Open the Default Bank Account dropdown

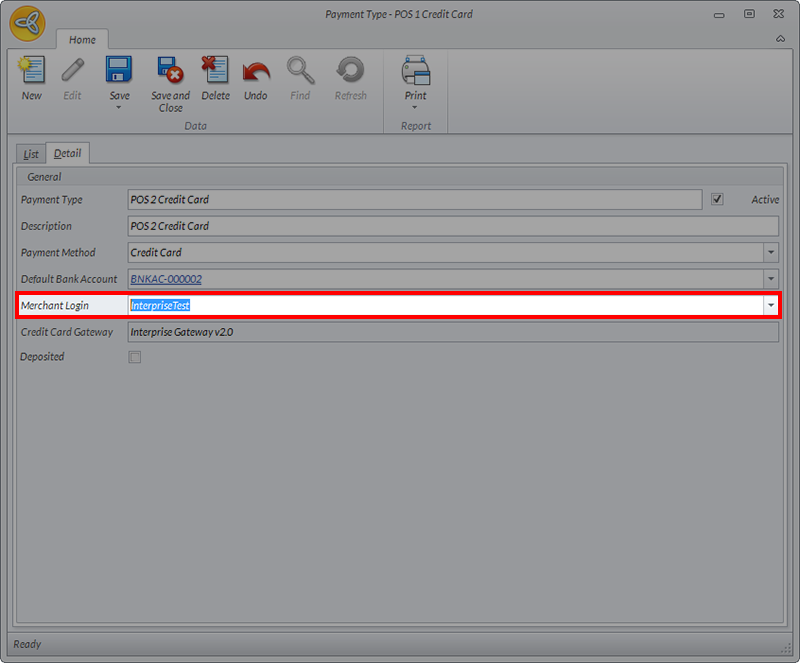point(770,279)
